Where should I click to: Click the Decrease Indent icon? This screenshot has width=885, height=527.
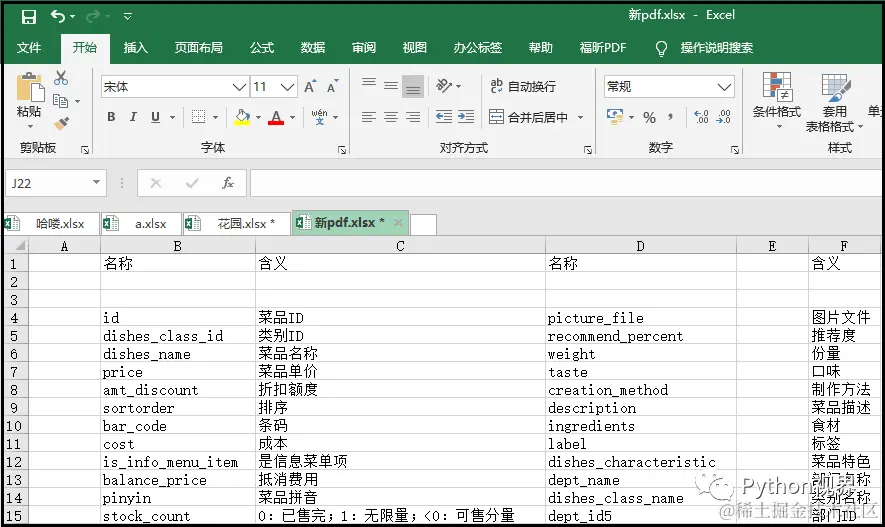[x=444, y=117]
